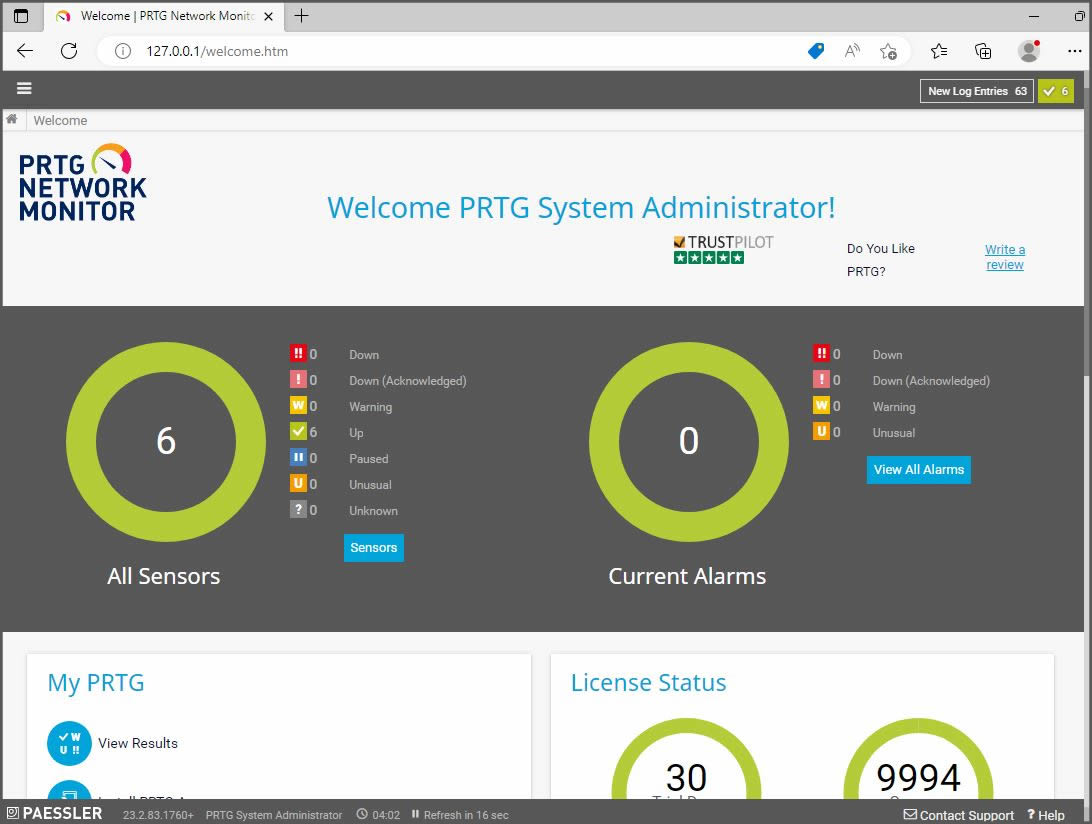Image resolution: width=1092 pixels, height=824 pixels.
Task: Click New Log Entries counter
Action: [975, 90]
